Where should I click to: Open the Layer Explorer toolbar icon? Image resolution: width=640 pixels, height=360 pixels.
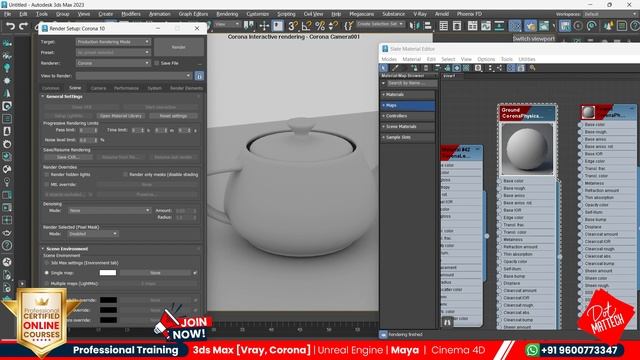pyautogui.click(x=457, y=26)
